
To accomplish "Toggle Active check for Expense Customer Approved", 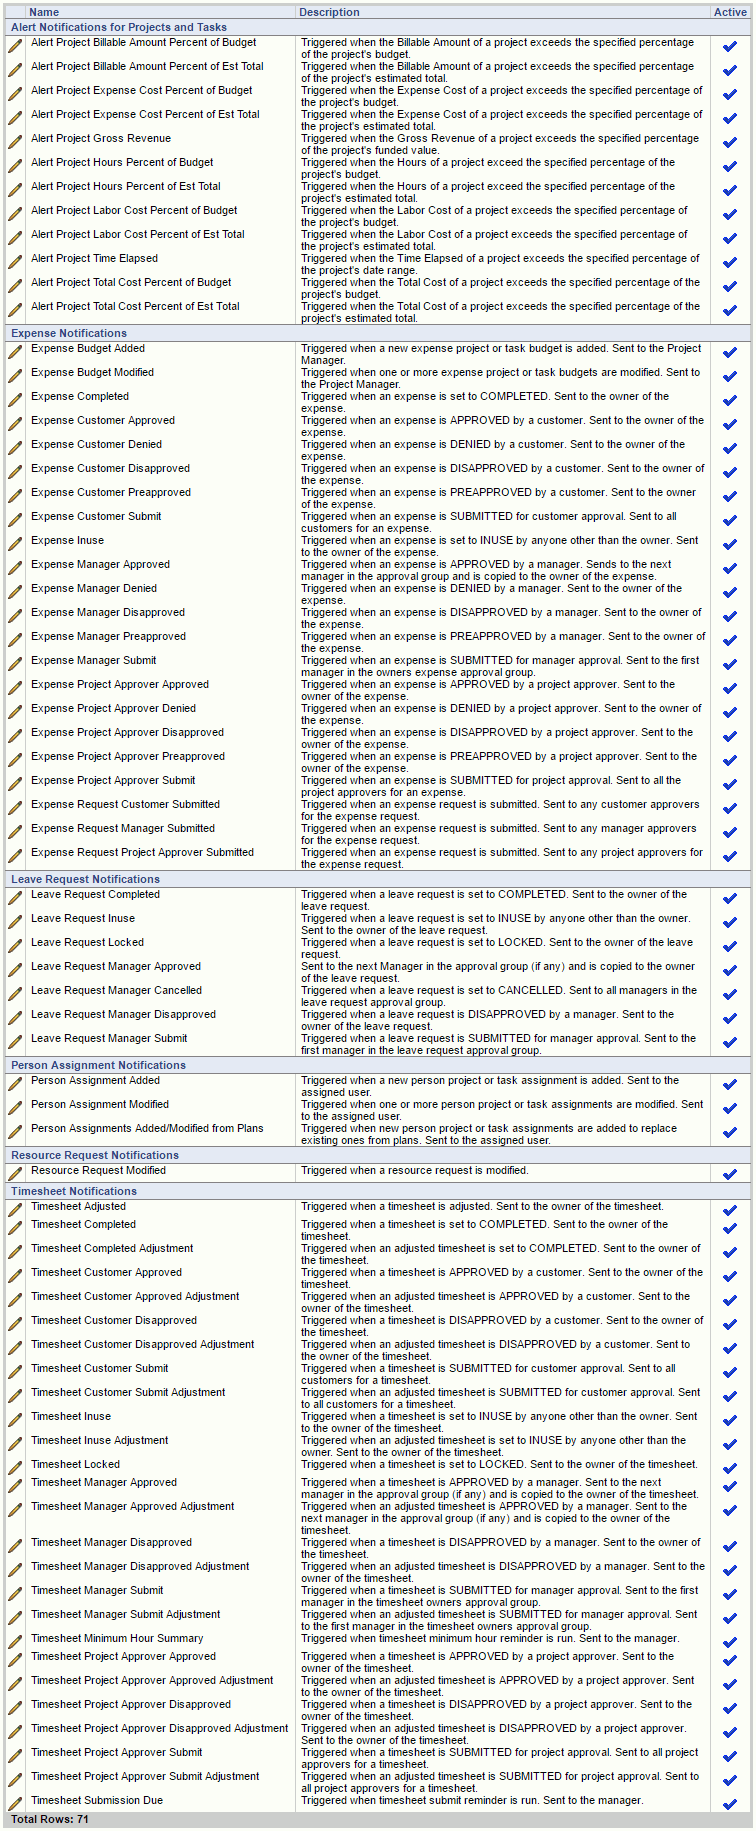I will [730, 424].
